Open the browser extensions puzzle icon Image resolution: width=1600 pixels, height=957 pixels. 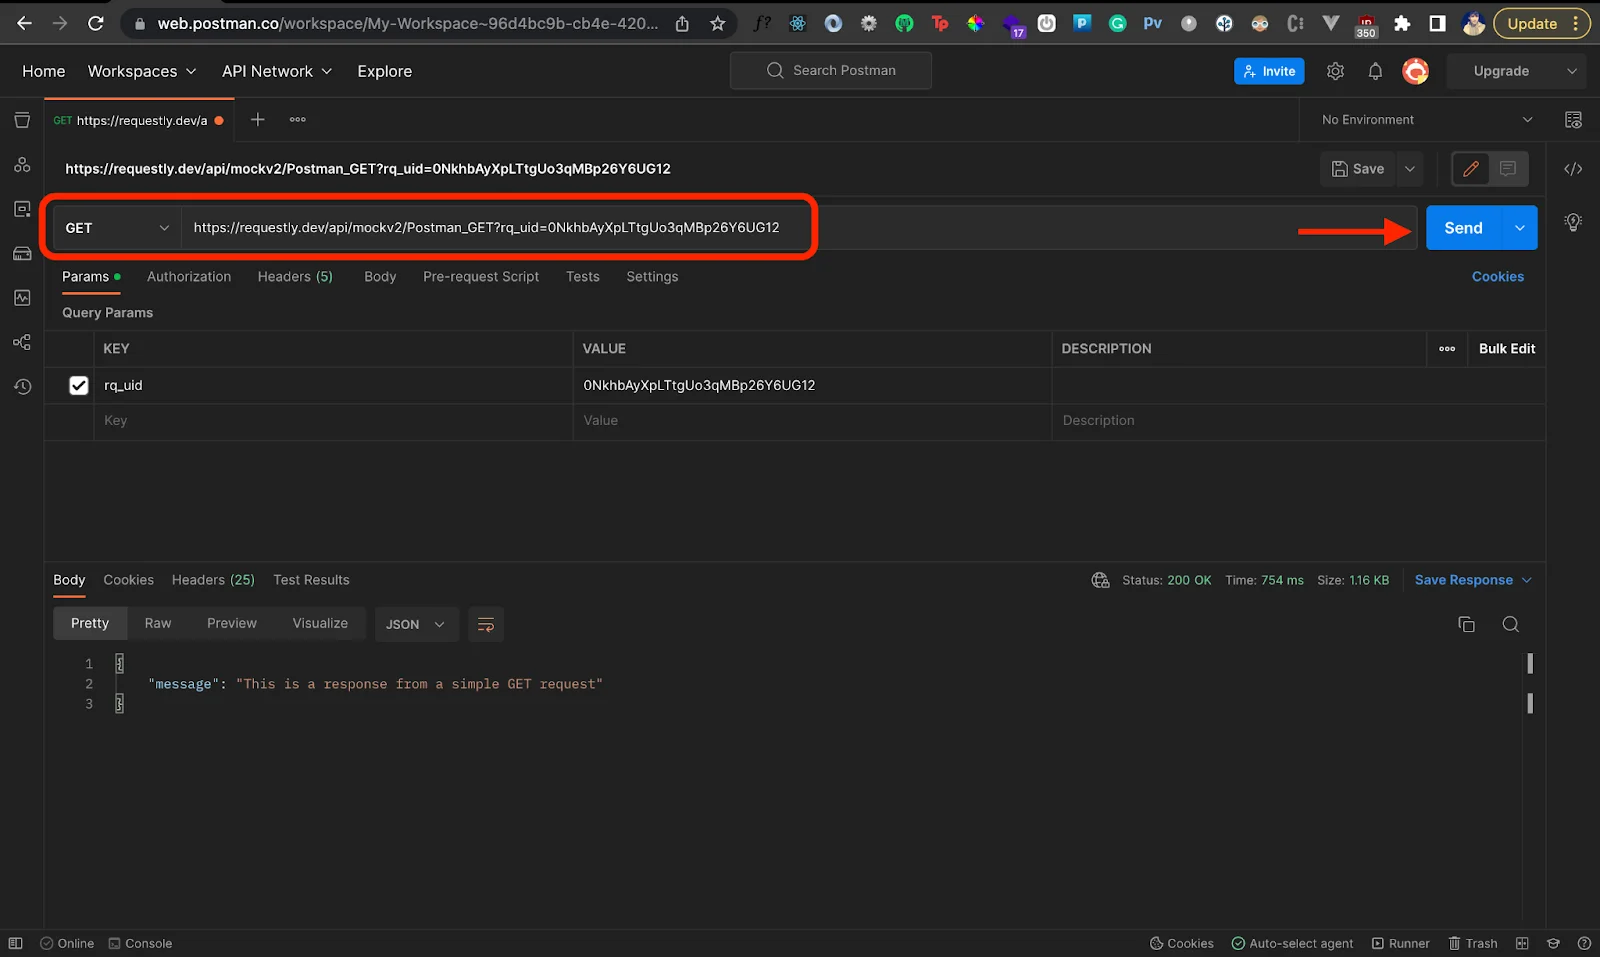pos(1402,23)
